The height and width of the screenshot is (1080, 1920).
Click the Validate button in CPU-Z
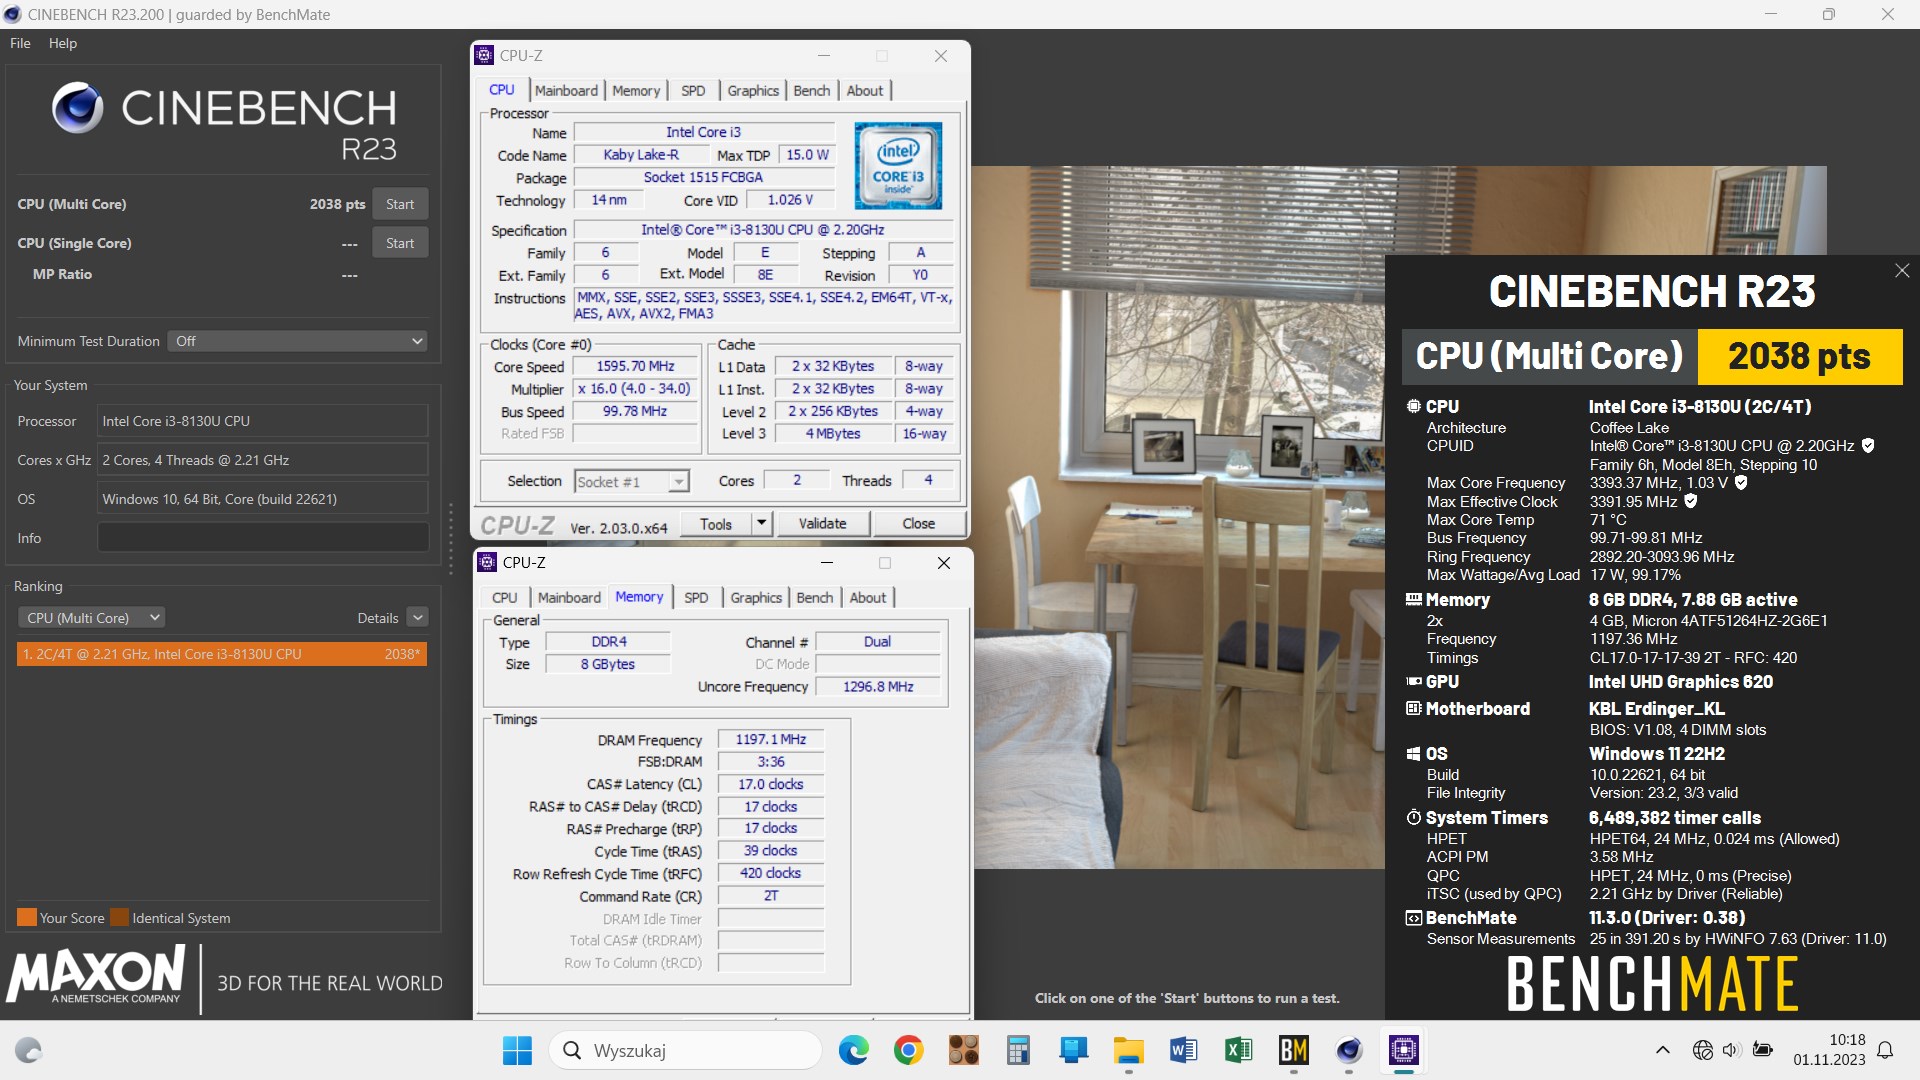[x=823, y=524]
